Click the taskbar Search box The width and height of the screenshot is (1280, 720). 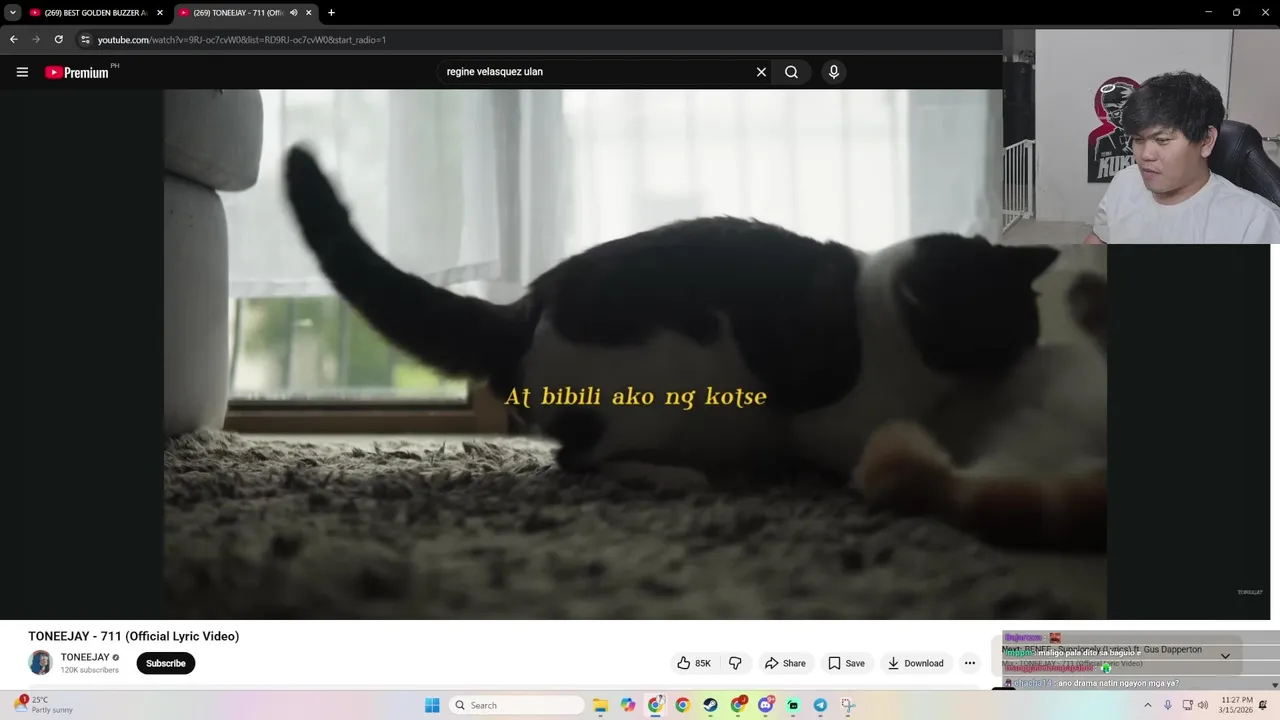pyautogui.click(x=516, y=705)
